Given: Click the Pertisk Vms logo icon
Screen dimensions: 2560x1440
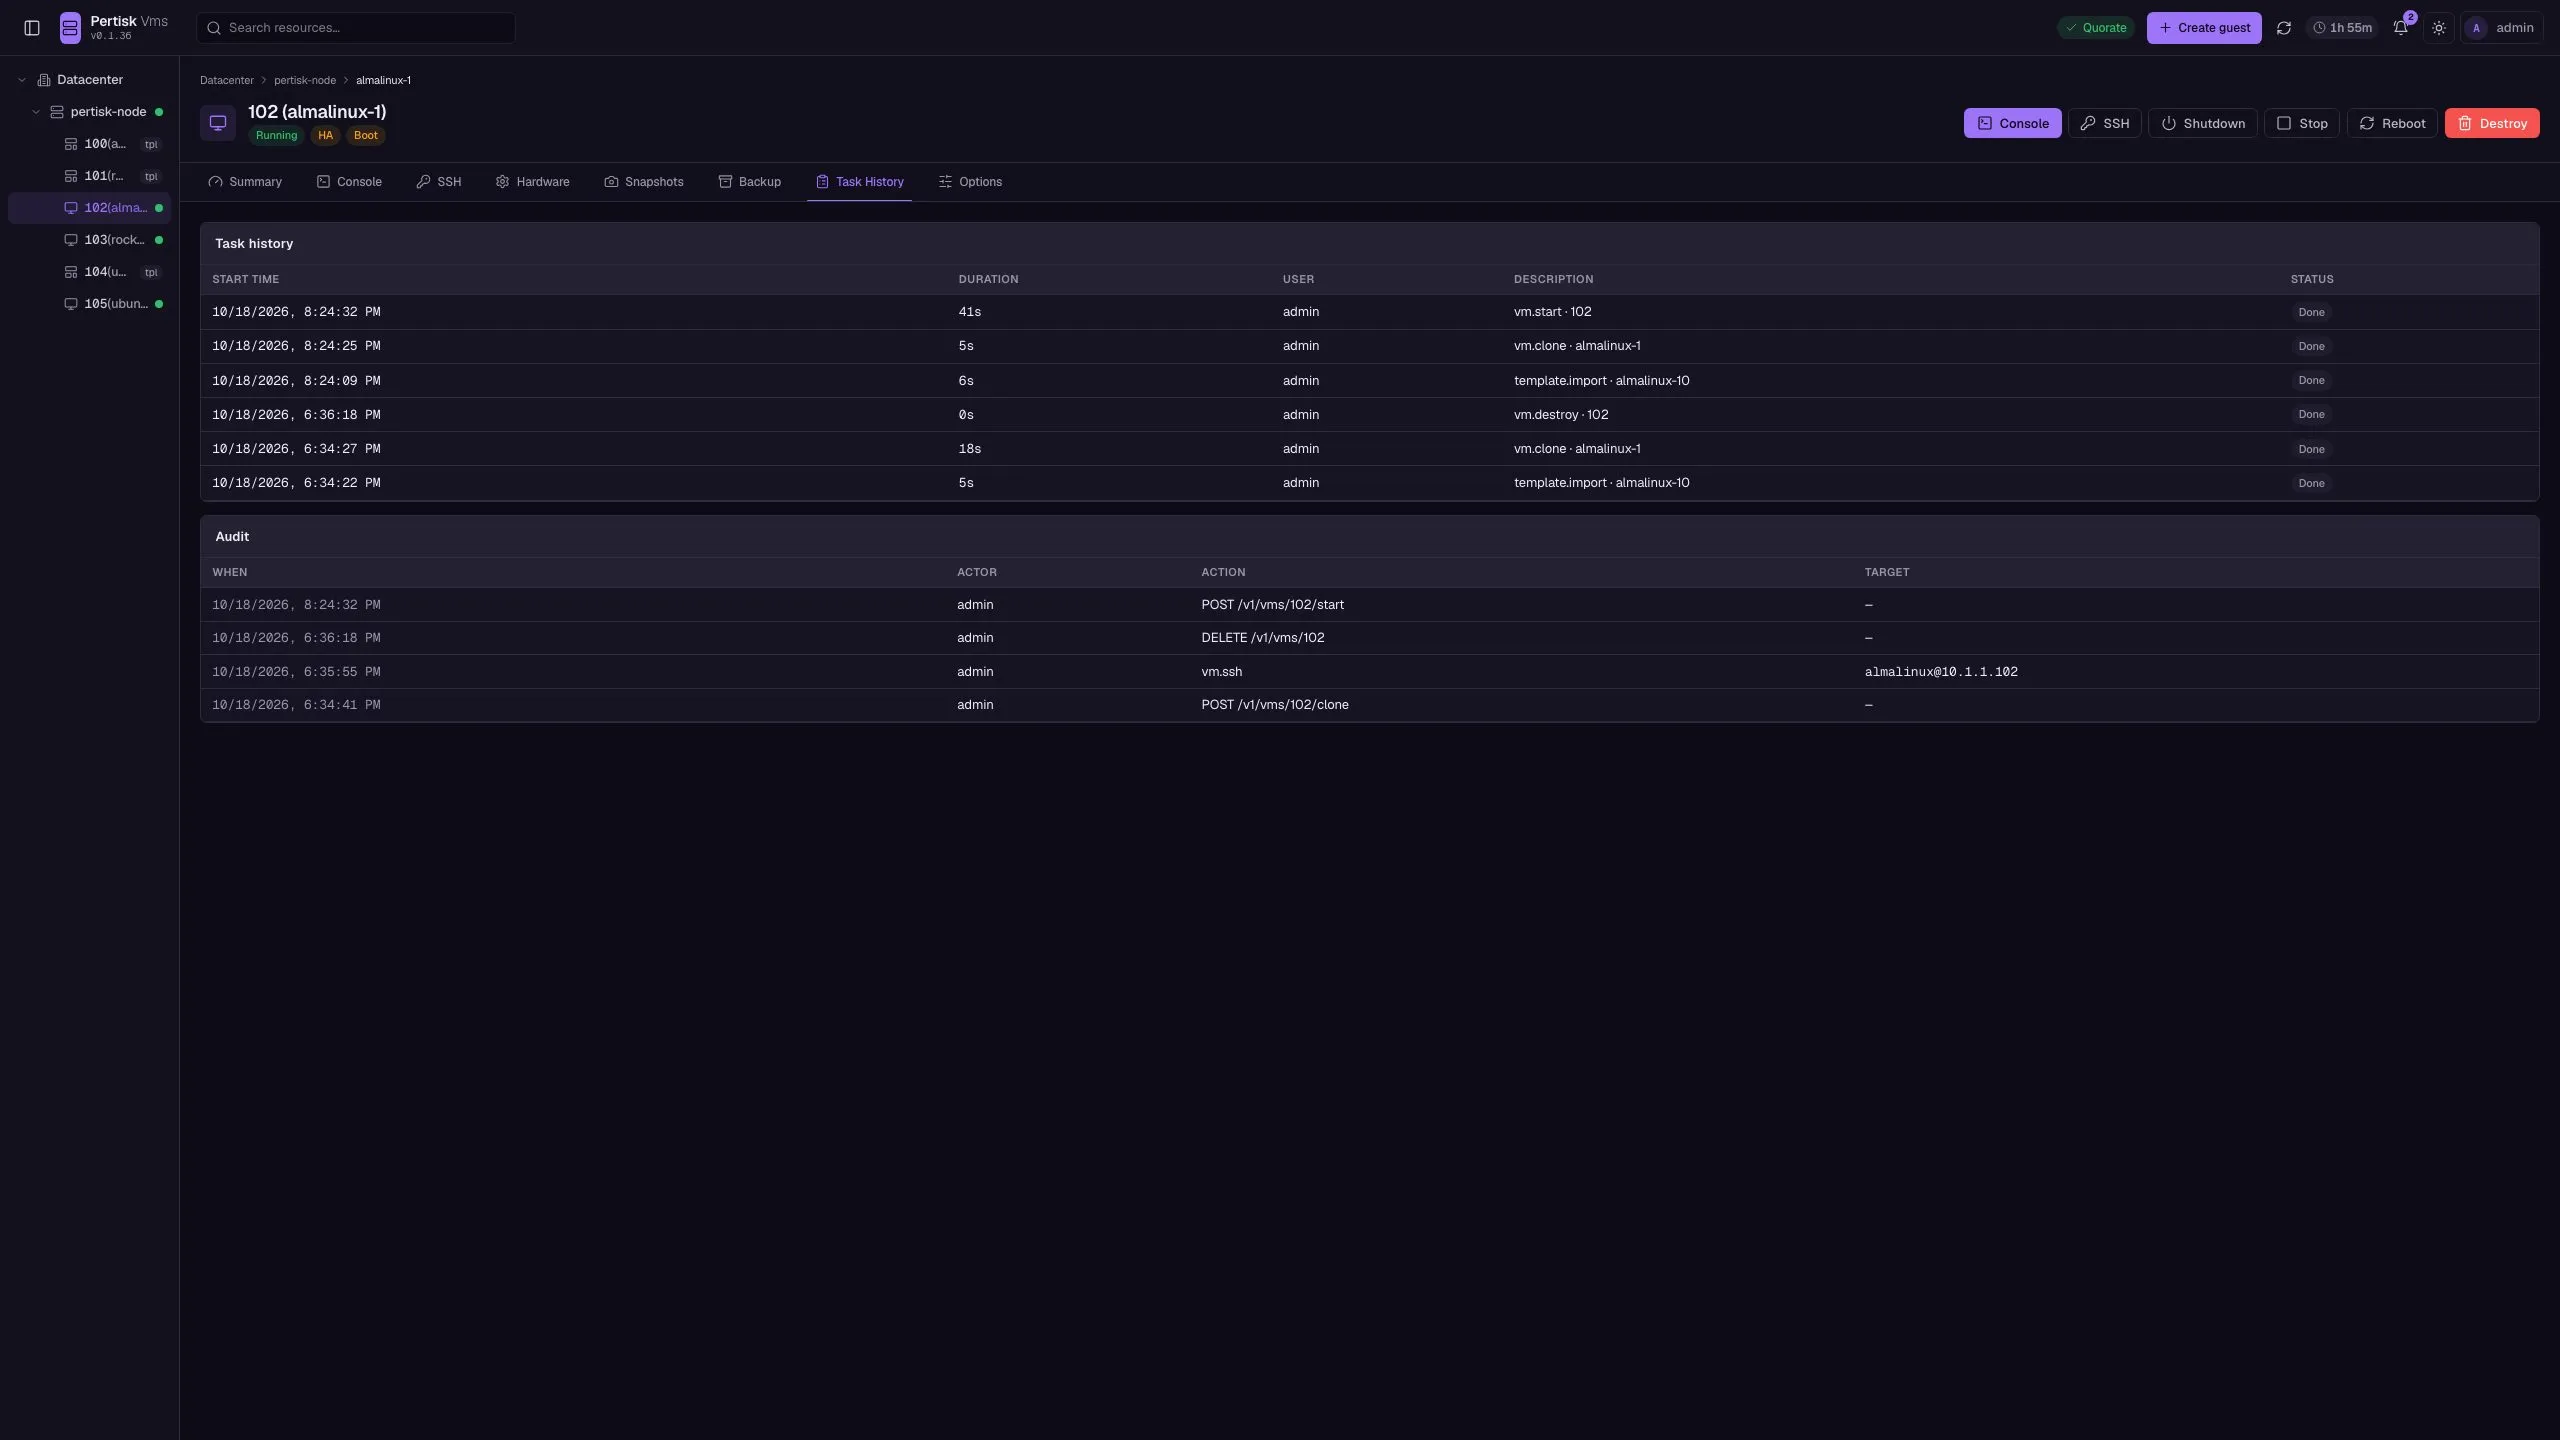Looking at the screenshot, I should (x=70, y=28).
